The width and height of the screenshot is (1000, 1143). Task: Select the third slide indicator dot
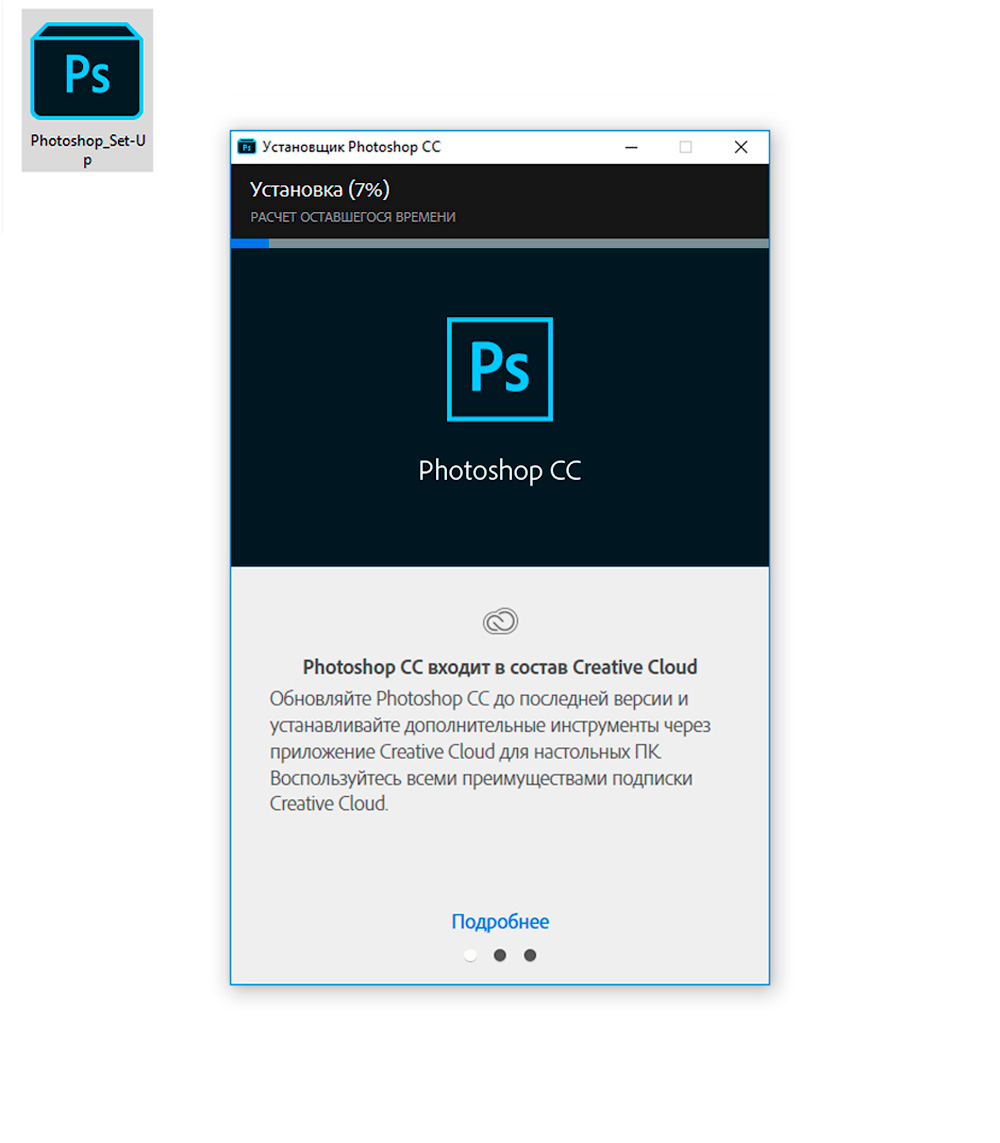pyautogui.click(x=530, y=955)
